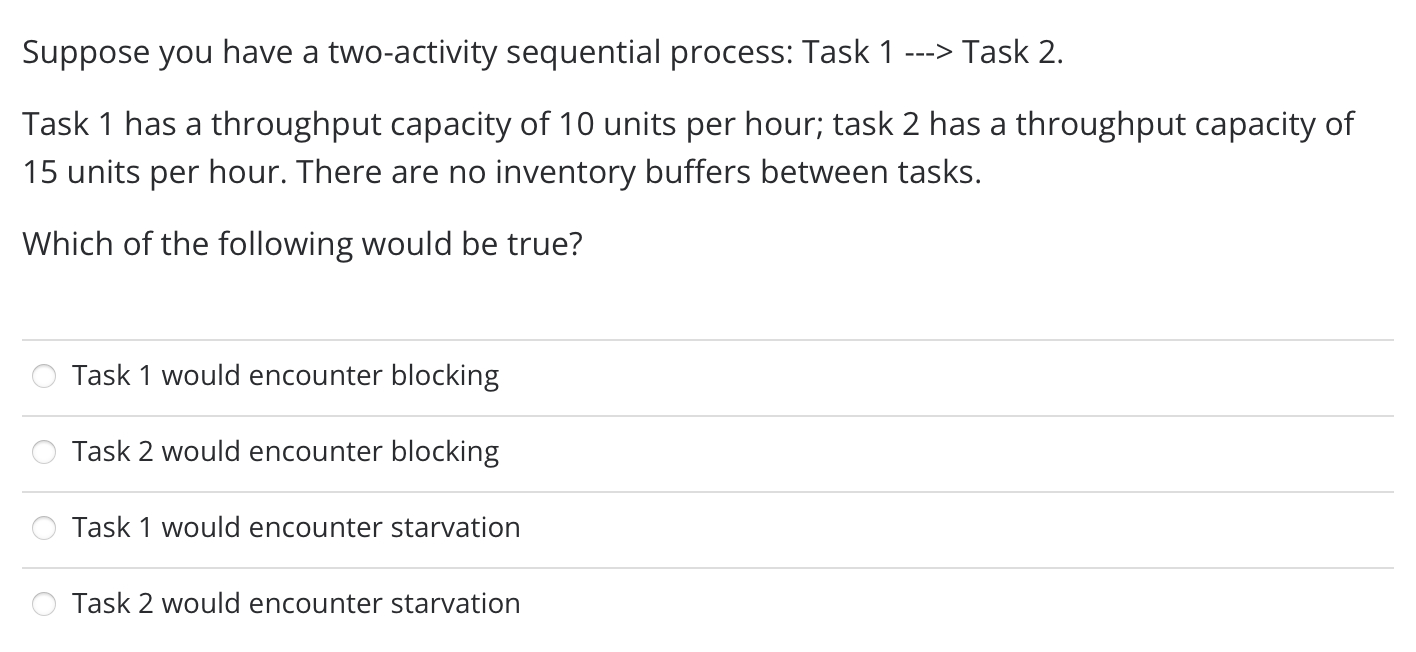The width and height of the screenshot is (1416, 652).
Task: Click the text 'Which of the following would be true?'
Action: pyautogui.click(x=303, y=243)
